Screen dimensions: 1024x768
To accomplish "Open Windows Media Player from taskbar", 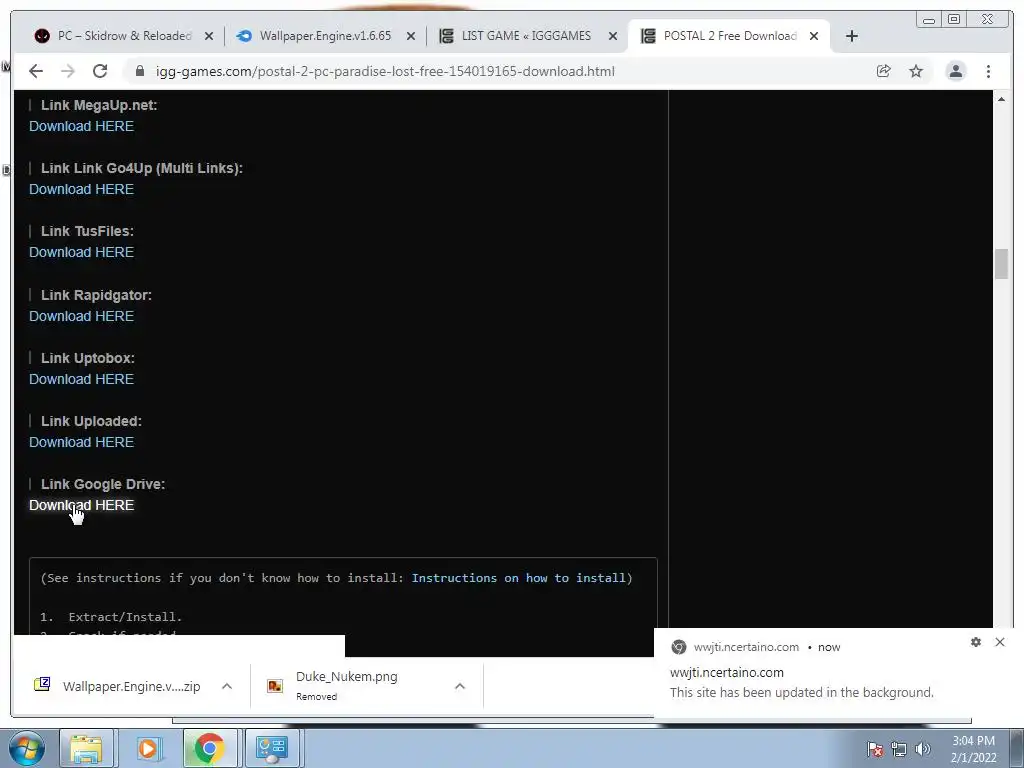I will click(148, 748).
